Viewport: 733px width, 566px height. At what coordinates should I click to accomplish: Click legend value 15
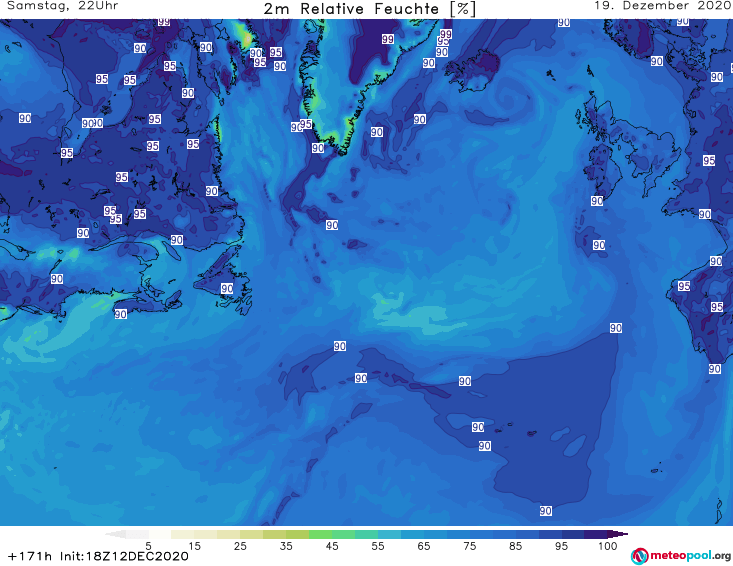(194, 546)
